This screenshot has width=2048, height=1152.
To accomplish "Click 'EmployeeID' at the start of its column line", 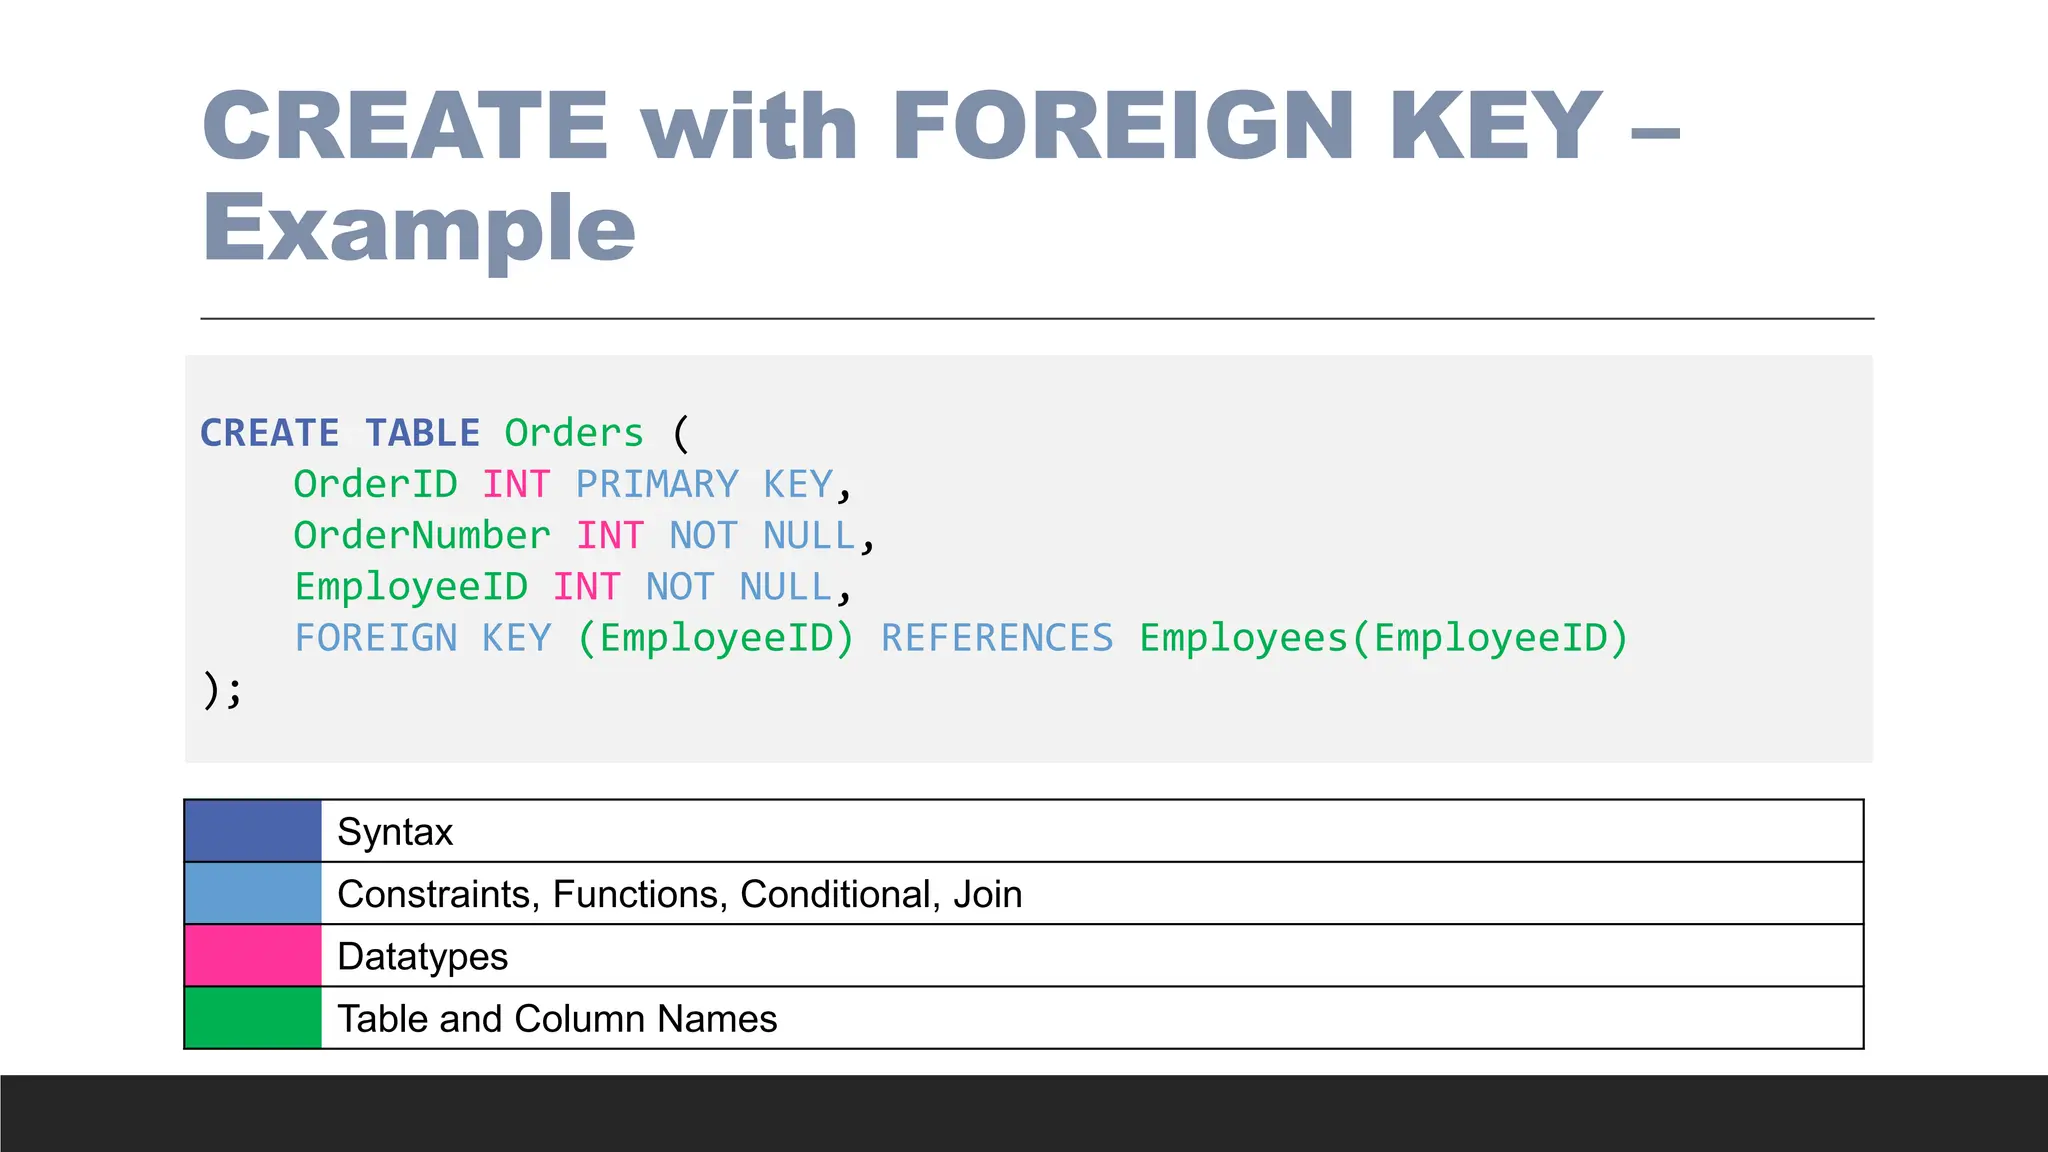I will (x=411, y=587).
